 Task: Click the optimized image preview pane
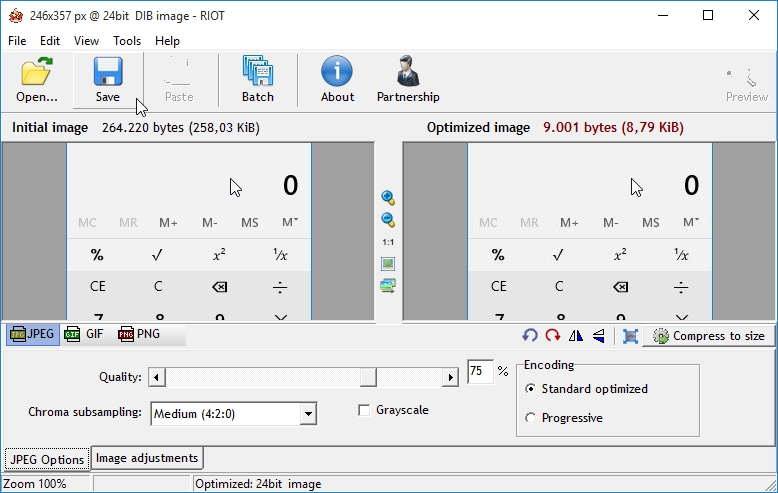(x=589, y=232)
